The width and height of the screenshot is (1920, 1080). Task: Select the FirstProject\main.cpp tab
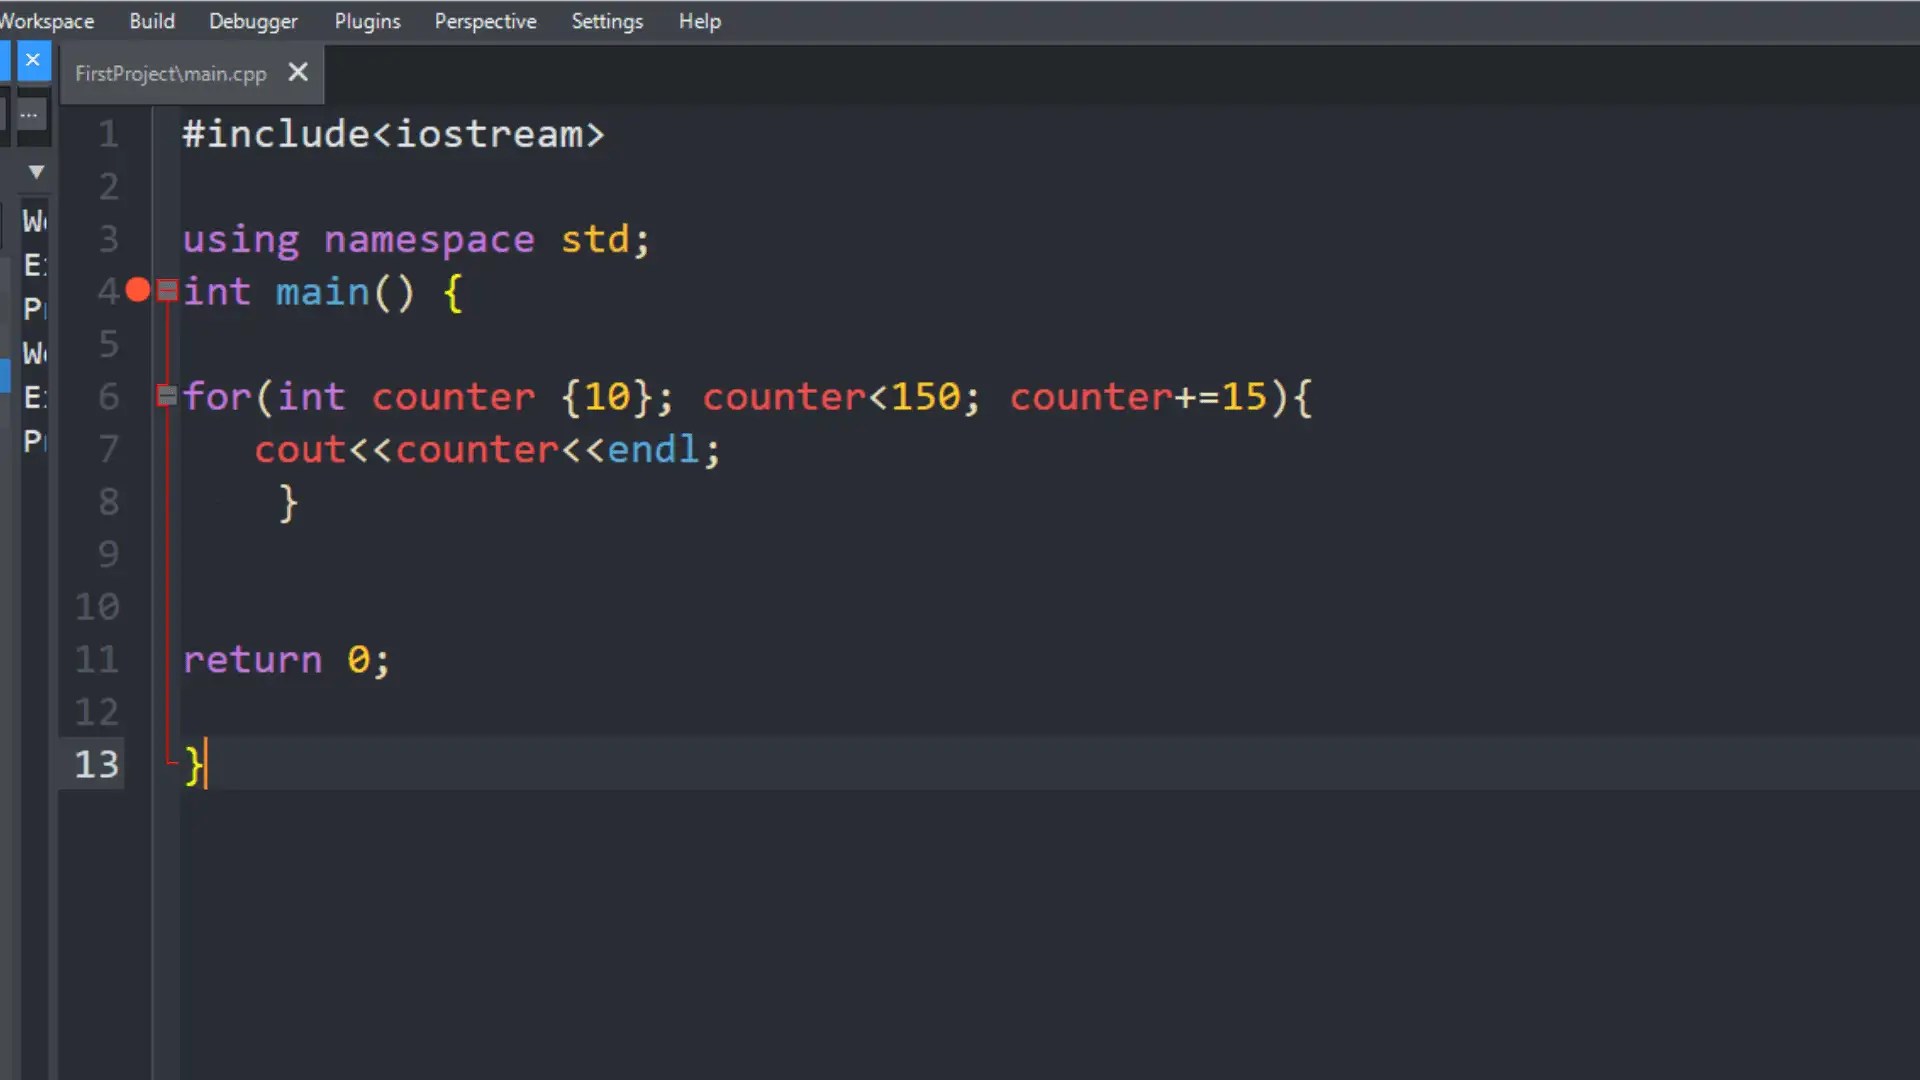pos(171,74)
